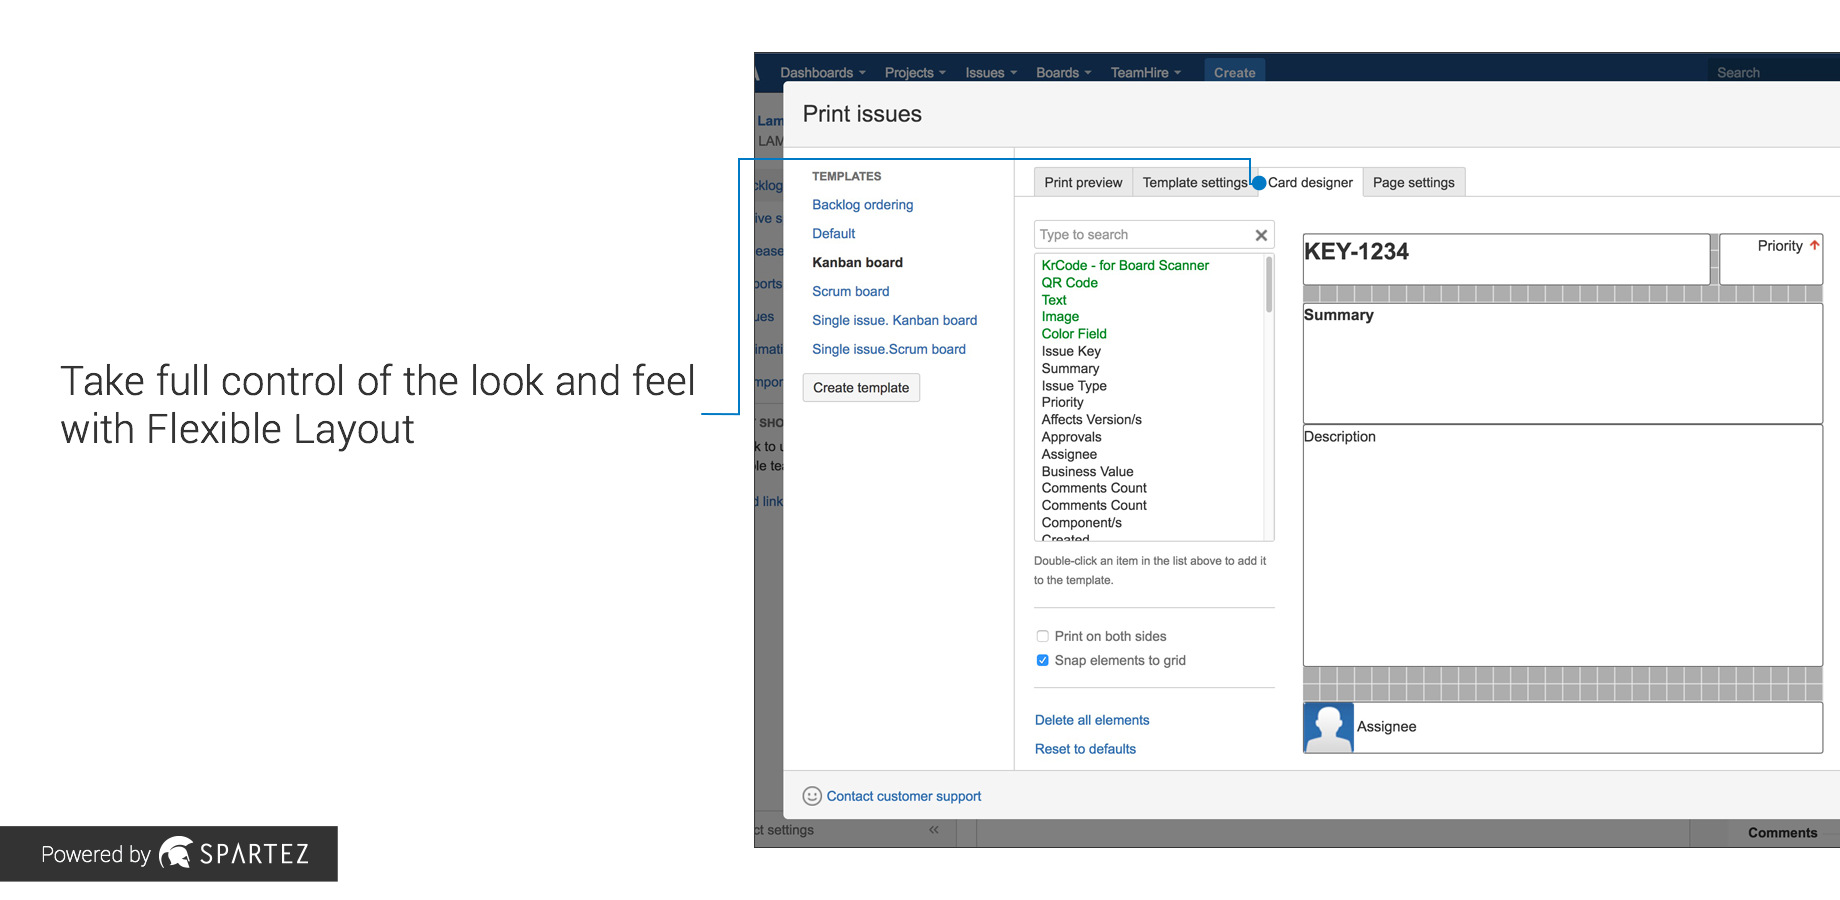Open the Issues dropdown menu

coord(991,73)
